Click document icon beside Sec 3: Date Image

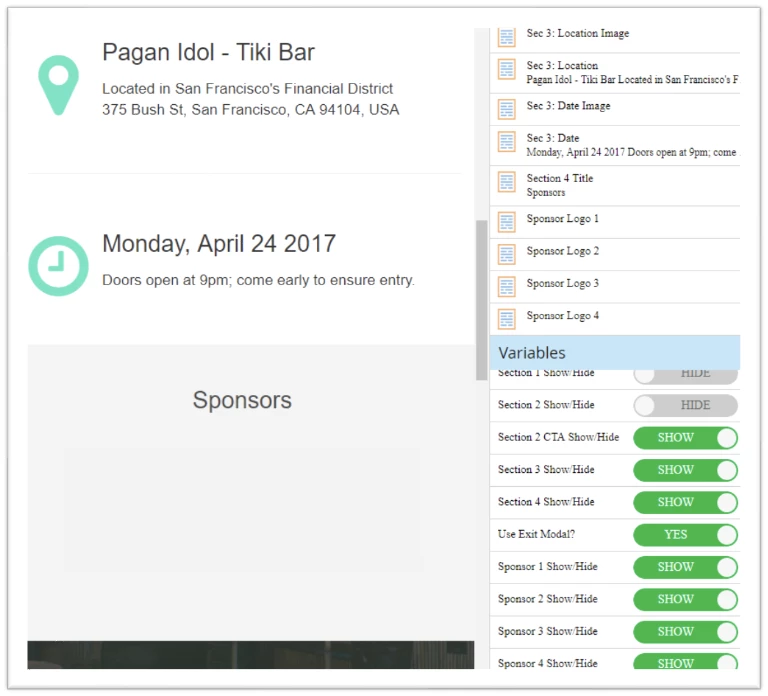(x=506, y=109)
